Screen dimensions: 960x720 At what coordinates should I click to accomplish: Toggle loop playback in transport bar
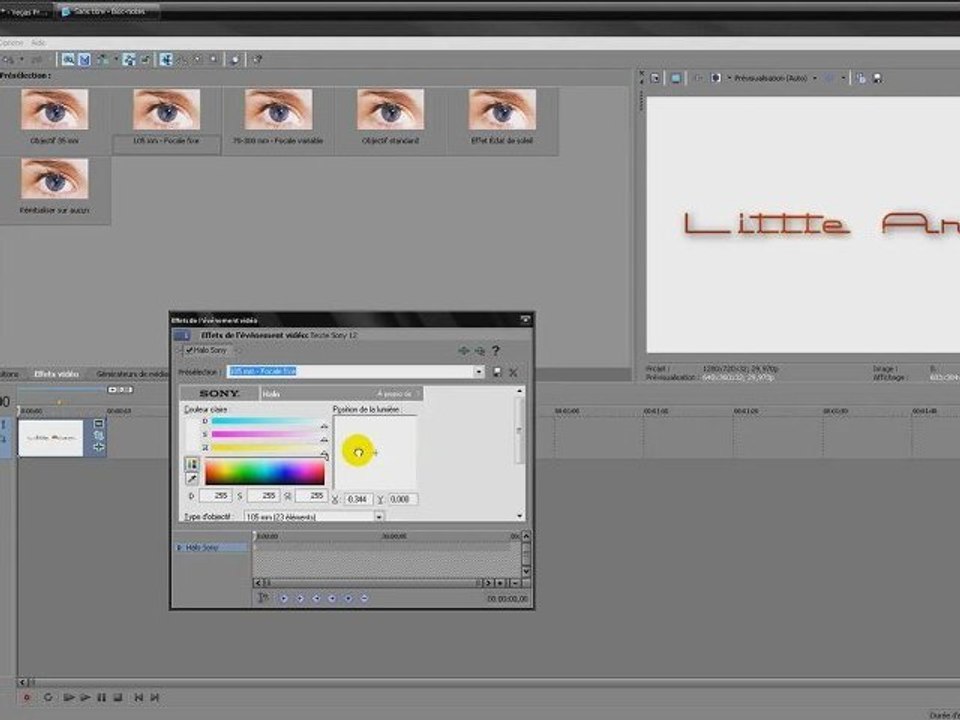pos(48,697)
